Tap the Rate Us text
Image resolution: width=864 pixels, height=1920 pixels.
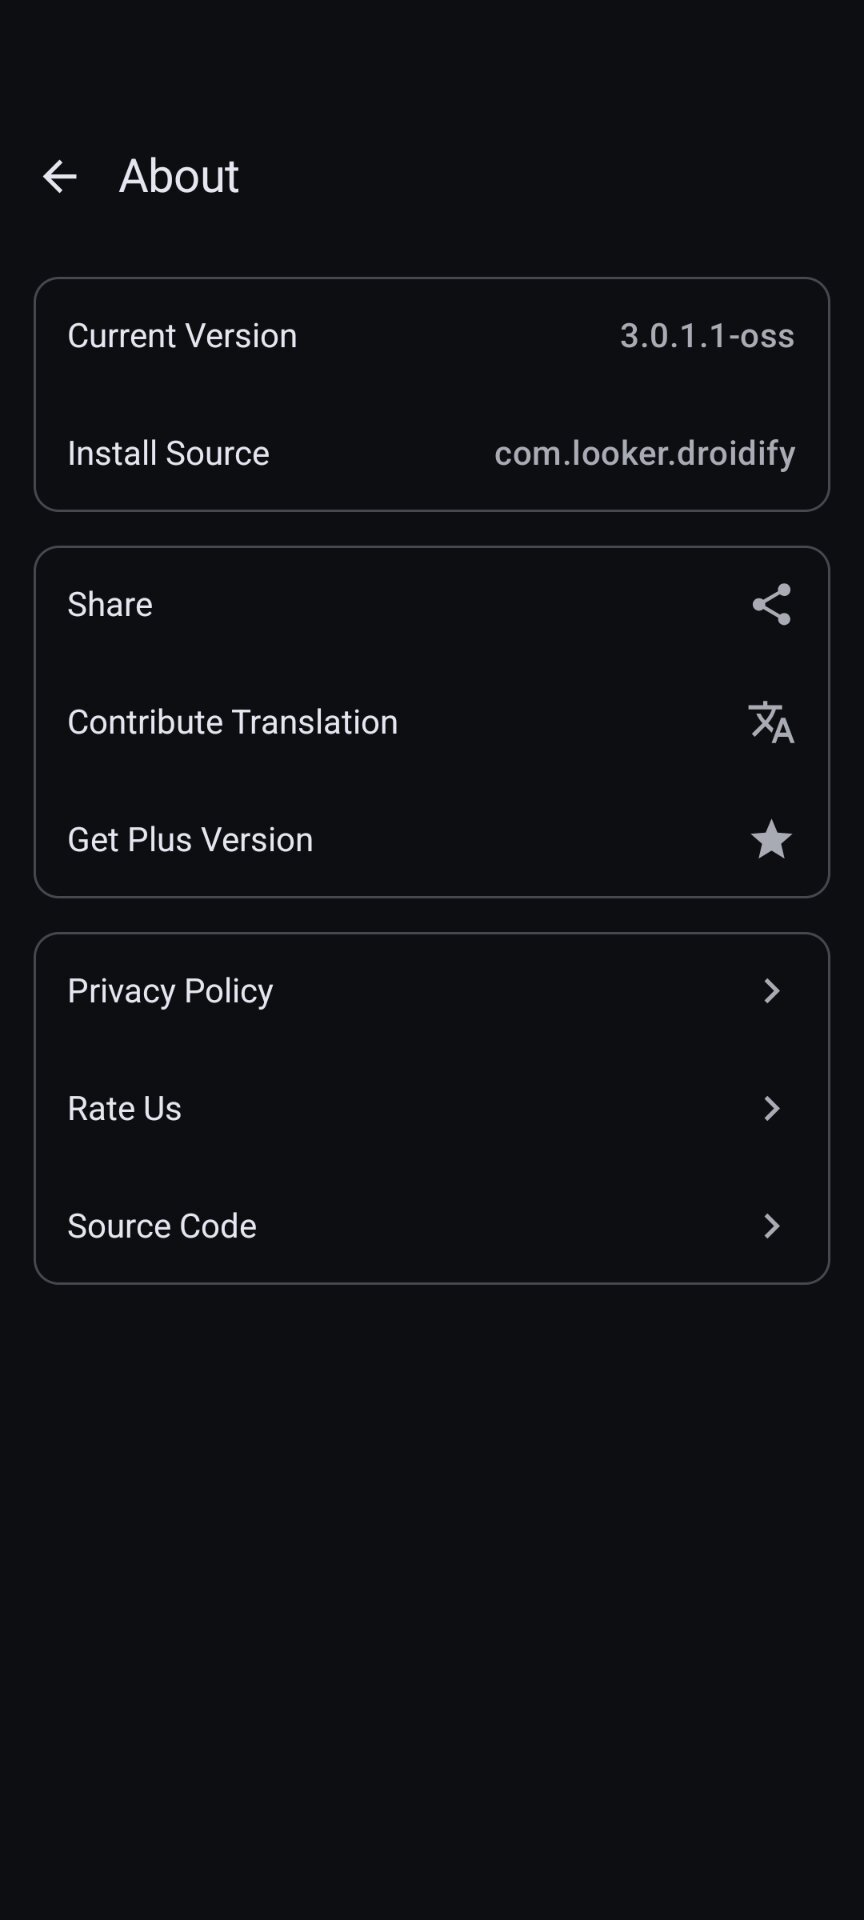coord(124,1108)
